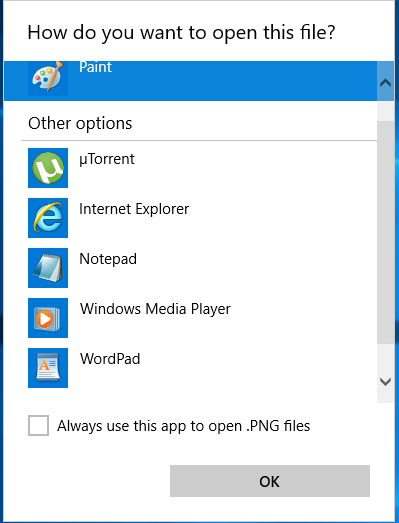Select the Windows Media Player label
This screenshot has height=523, width=399.
click(x=155, y=309)
